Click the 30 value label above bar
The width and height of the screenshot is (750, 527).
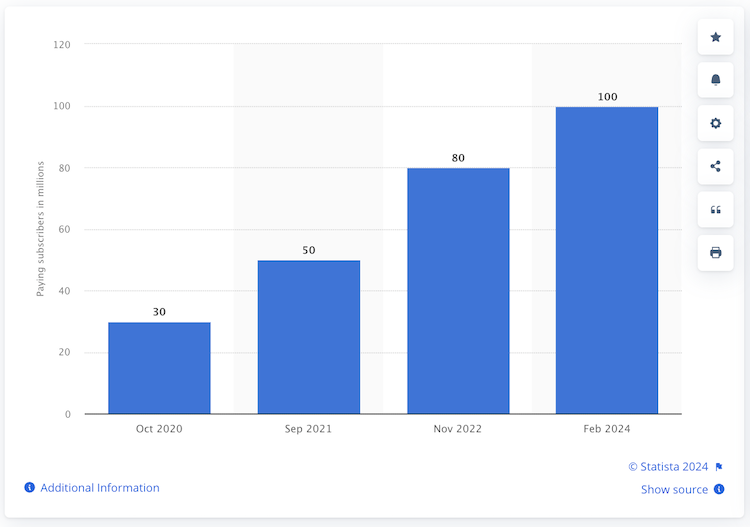click(x=159, y=312)
